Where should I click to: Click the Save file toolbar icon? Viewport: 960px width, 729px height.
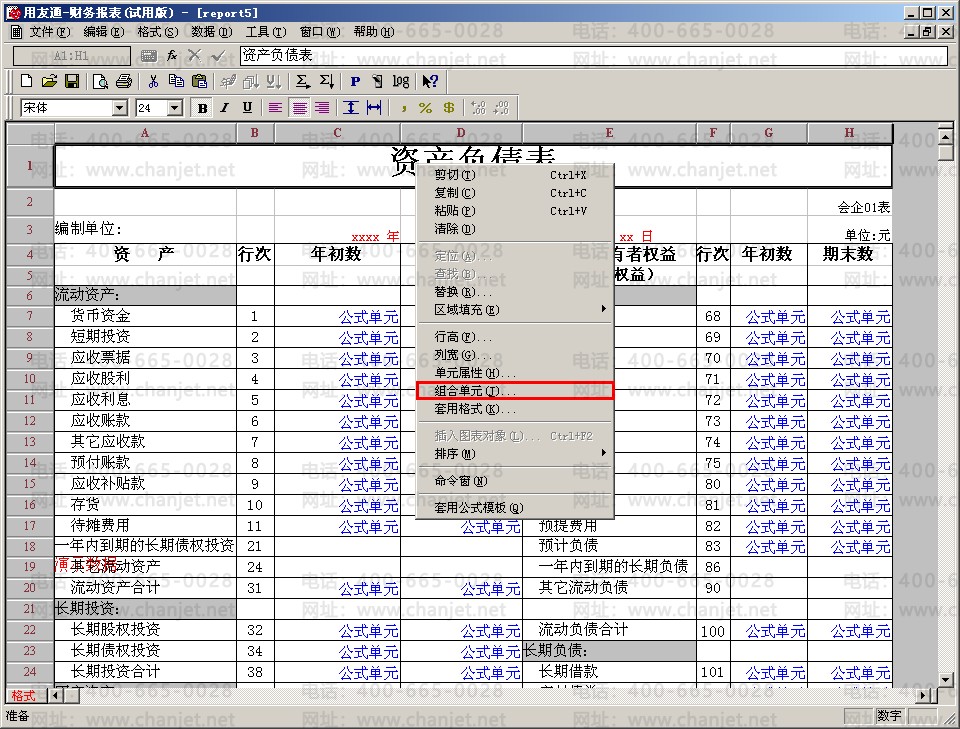coord(72,81)
